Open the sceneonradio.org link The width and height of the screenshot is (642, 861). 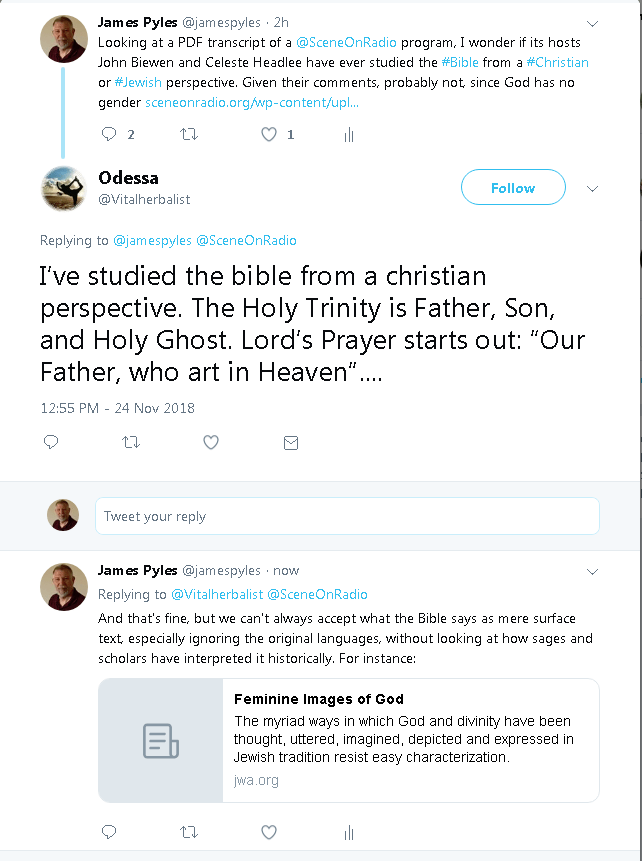(x=250, y=102)
